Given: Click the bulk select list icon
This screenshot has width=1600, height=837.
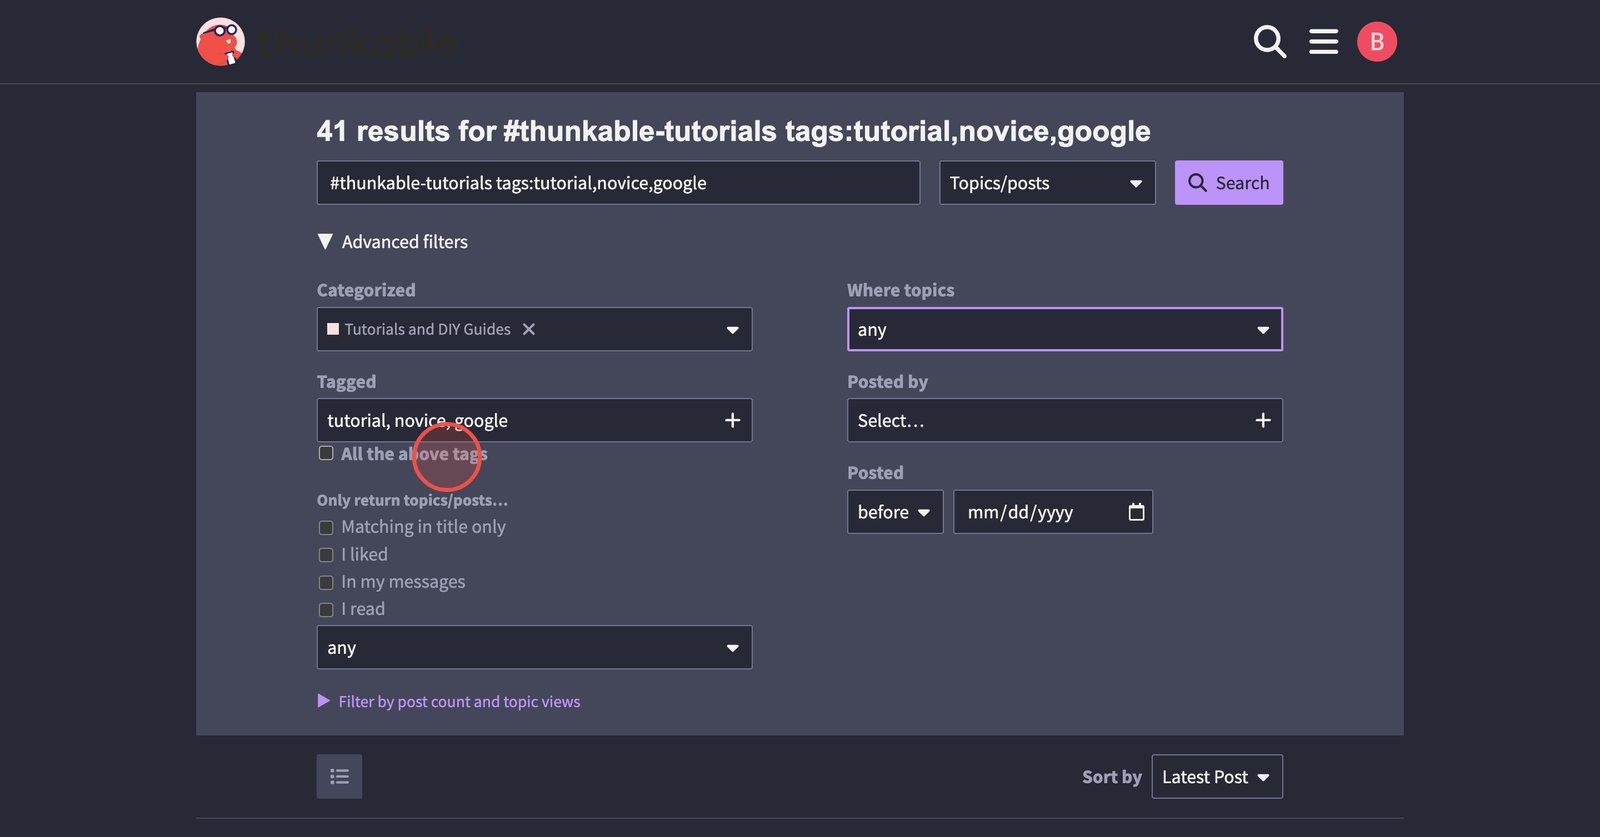Looking at the screenshot, I should [339, 777].
